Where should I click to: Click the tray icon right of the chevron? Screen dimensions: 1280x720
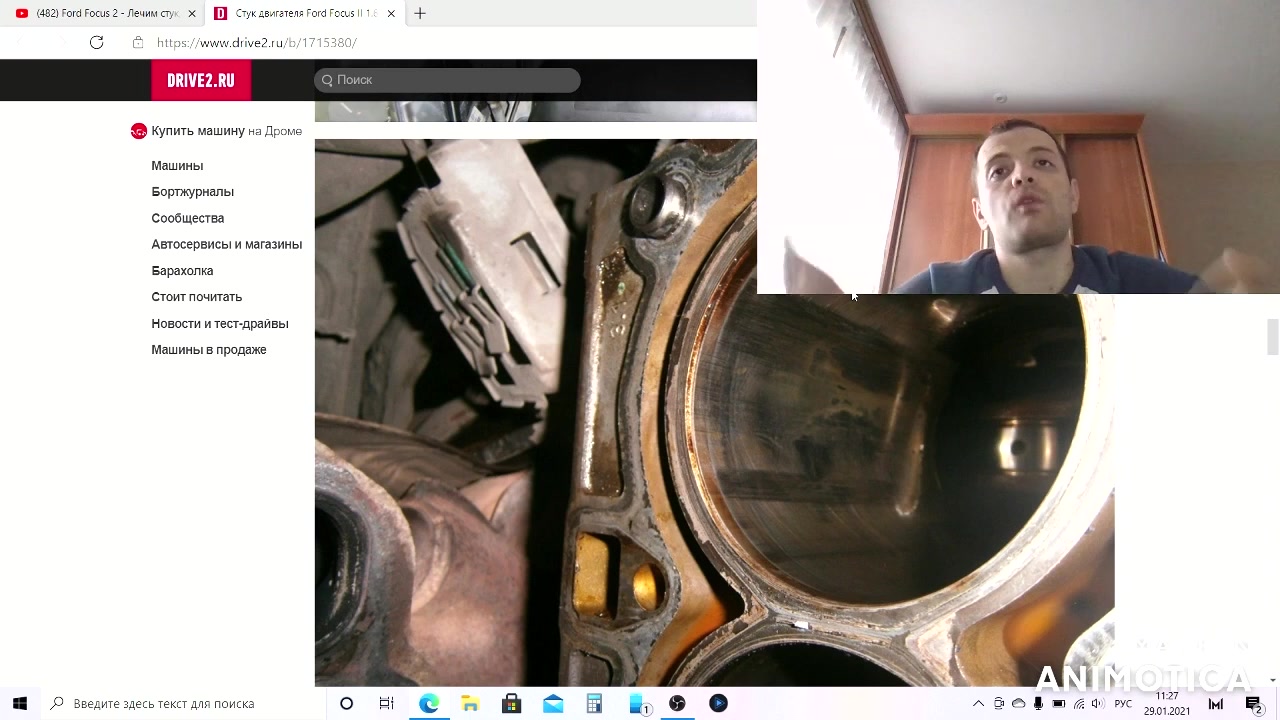coord(998,704)
